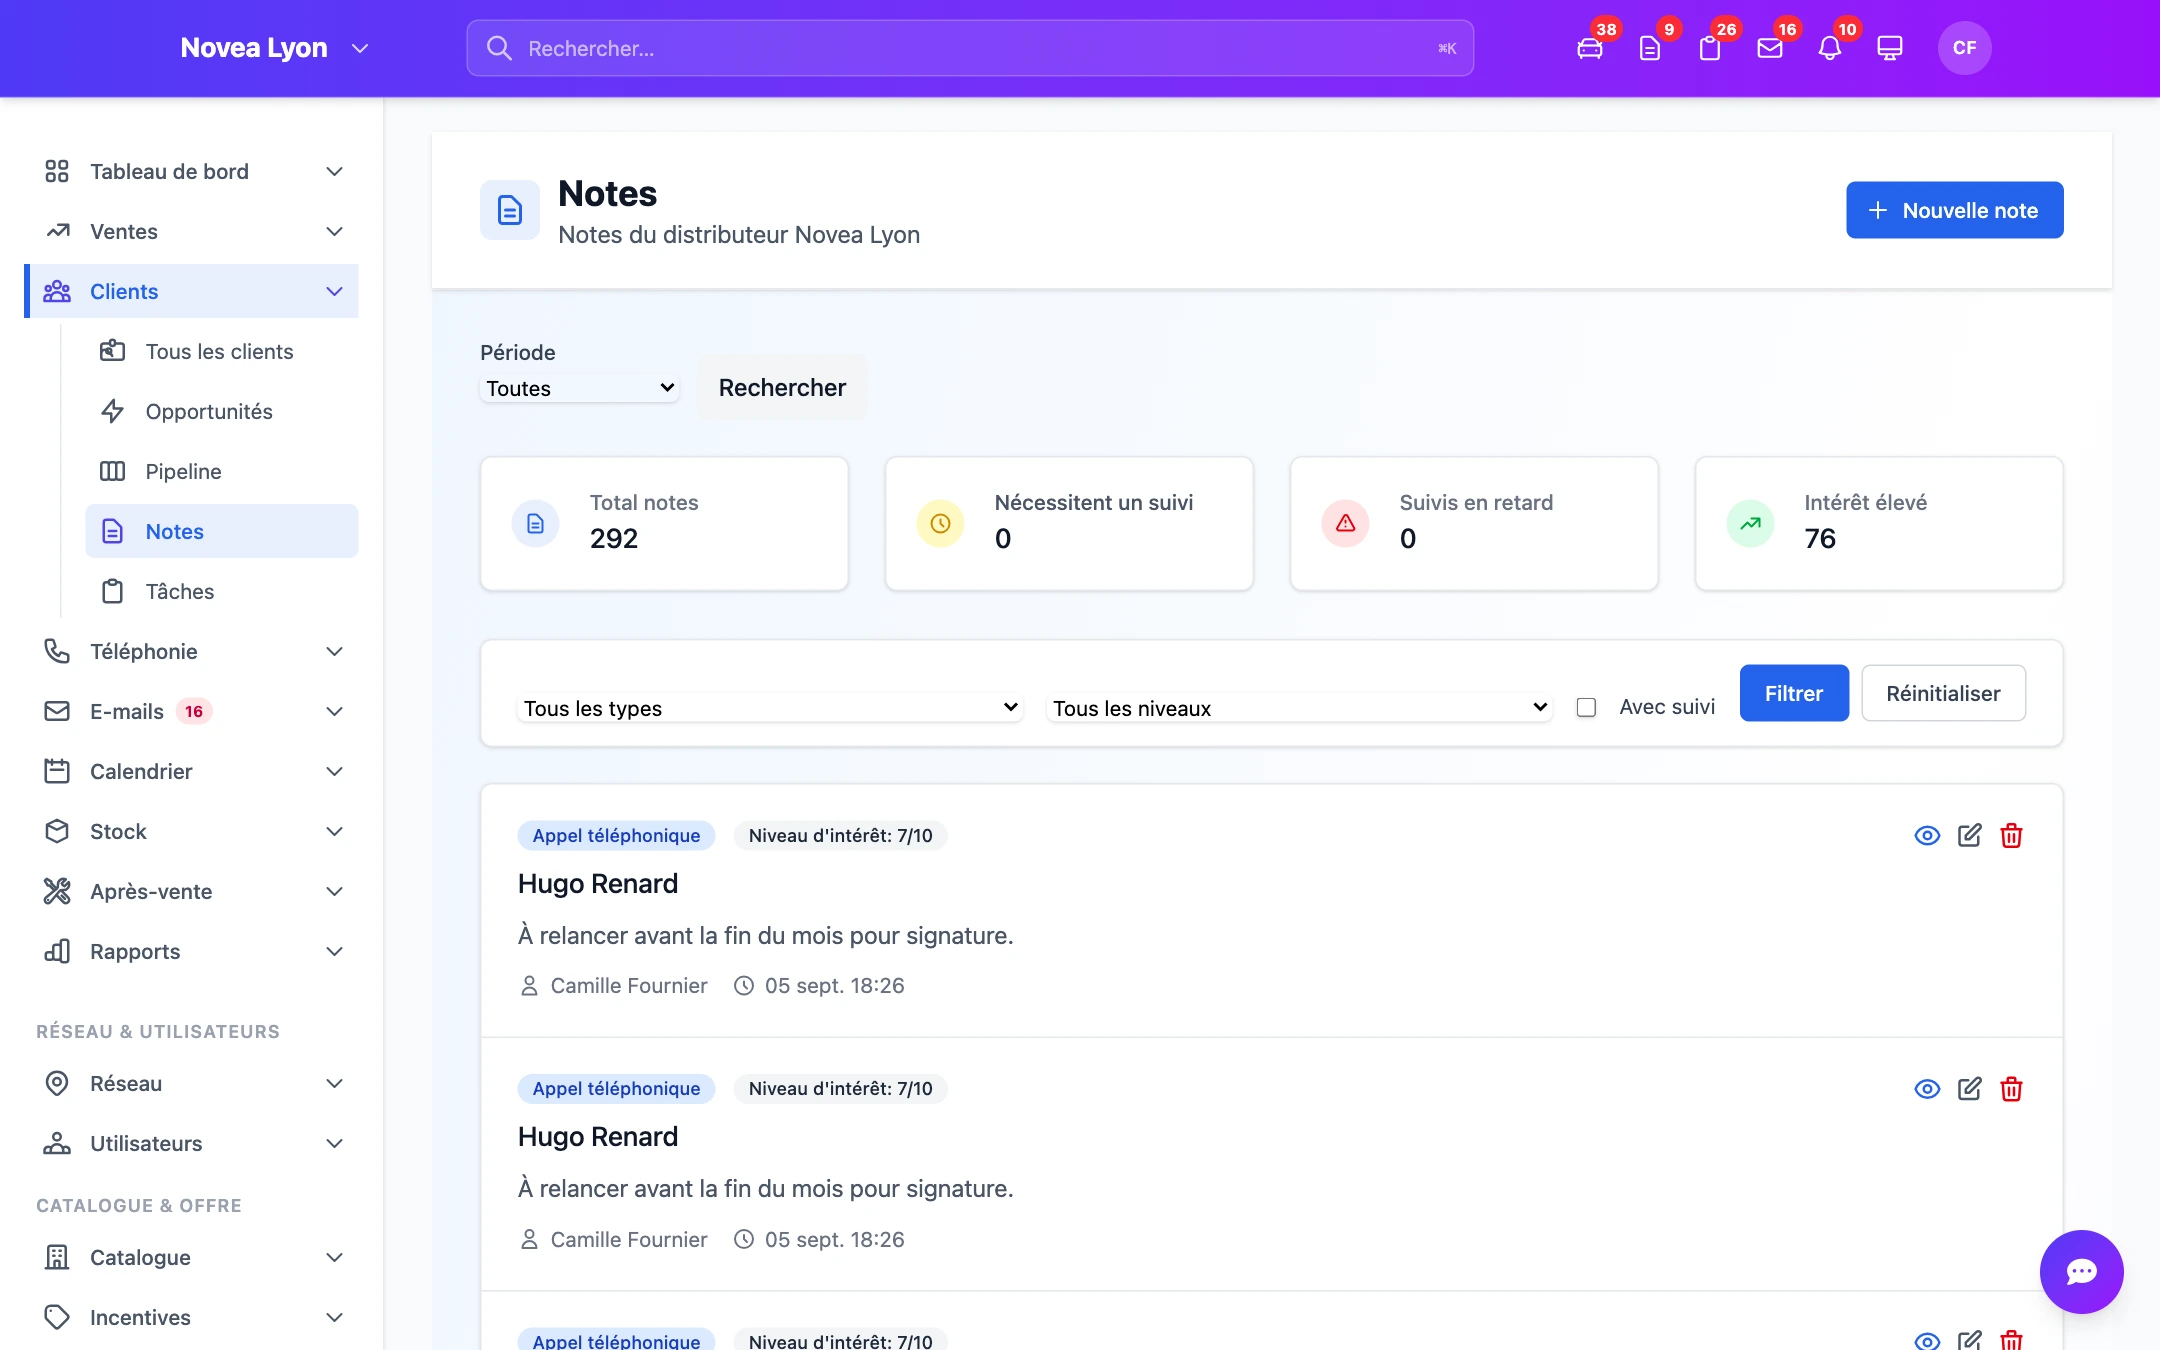Click the Nouvelle note button
Image resolution: width=2160 pixels, height=1350 pixels.
[x=1954, y=210]
